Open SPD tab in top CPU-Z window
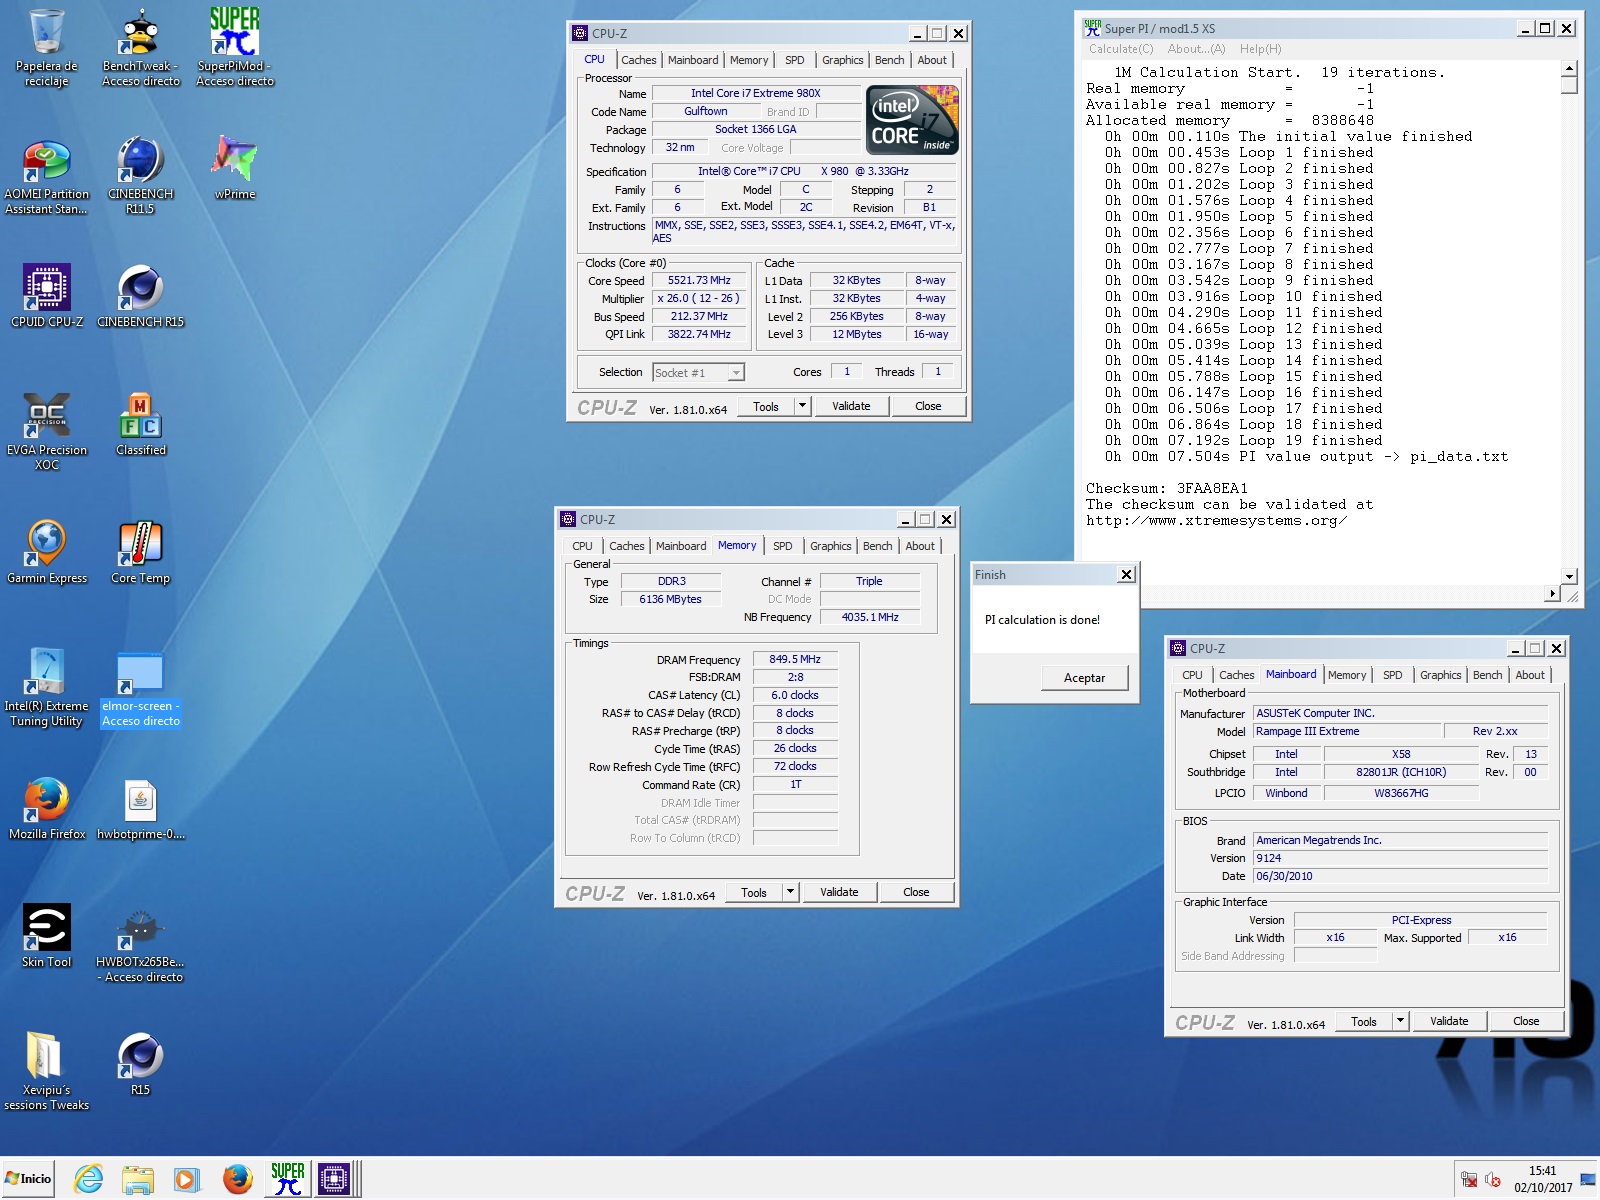 coord(794,60)
